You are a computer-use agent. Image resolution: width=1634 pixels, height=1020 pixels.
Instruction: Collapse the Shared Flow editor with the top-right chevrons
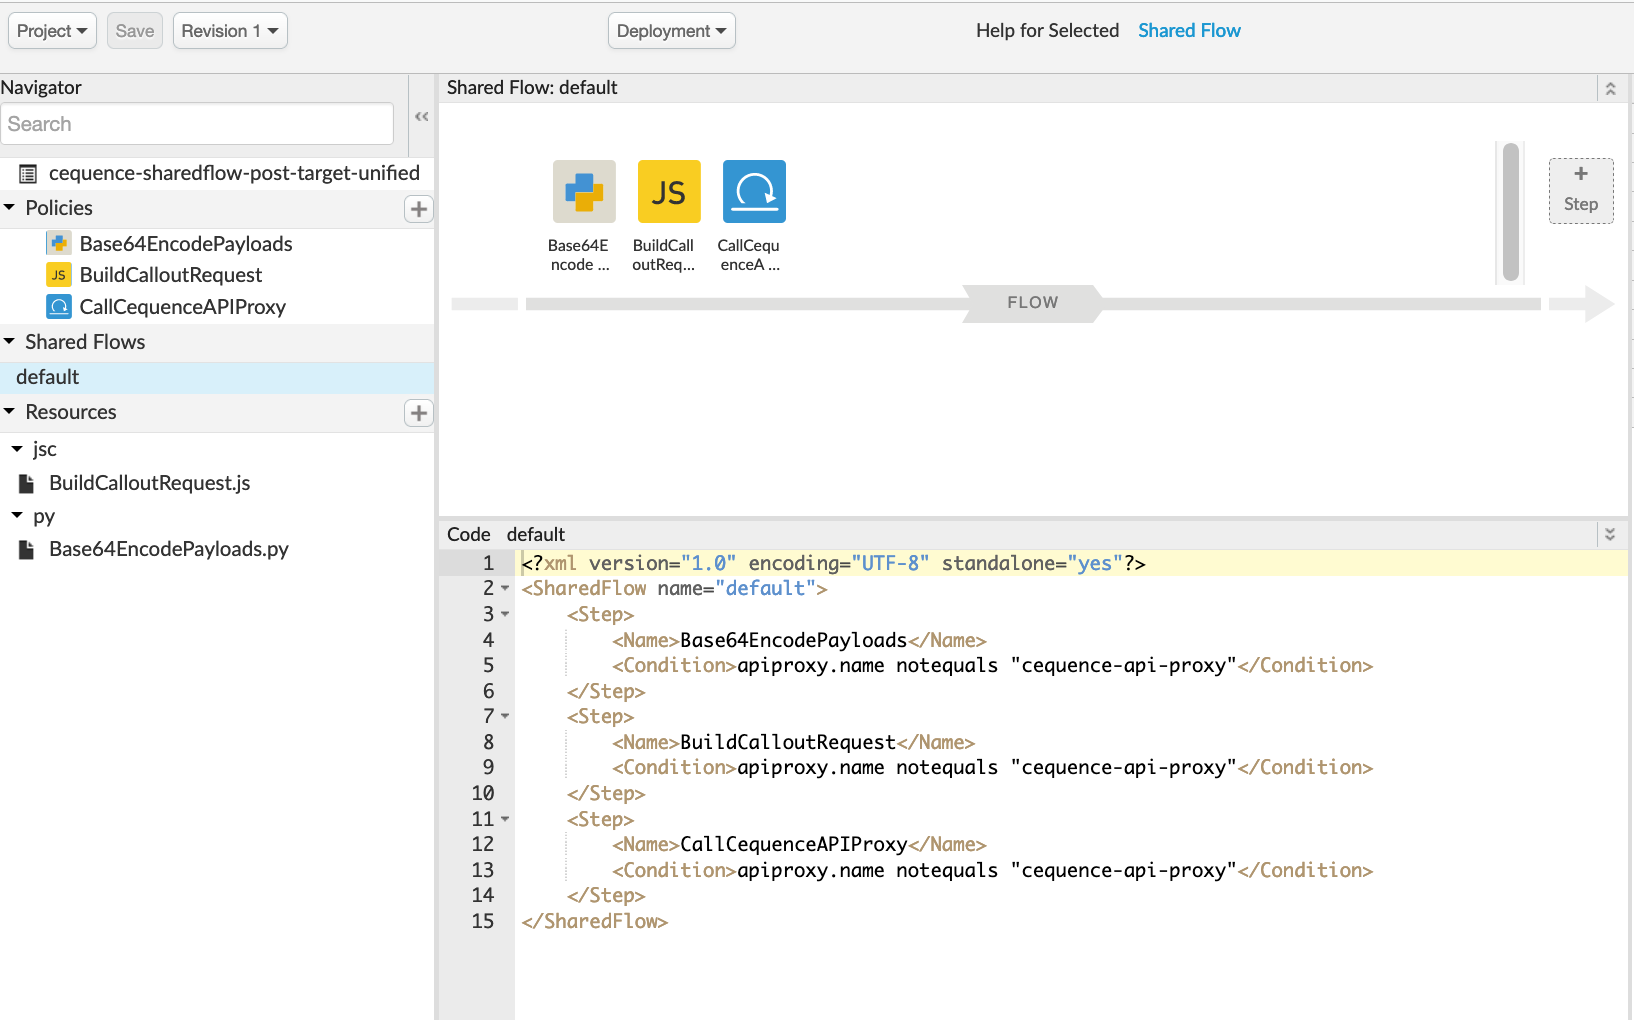click(1610, 88)
